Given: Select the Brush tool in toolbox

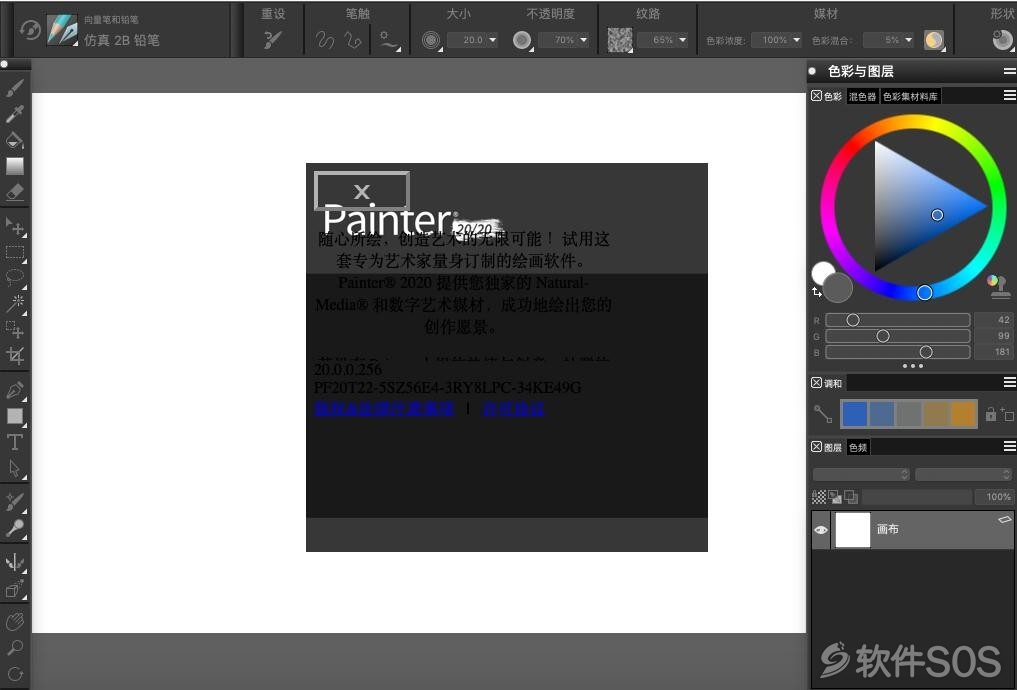Looking at the screenshot, I should tap(14, 88).
